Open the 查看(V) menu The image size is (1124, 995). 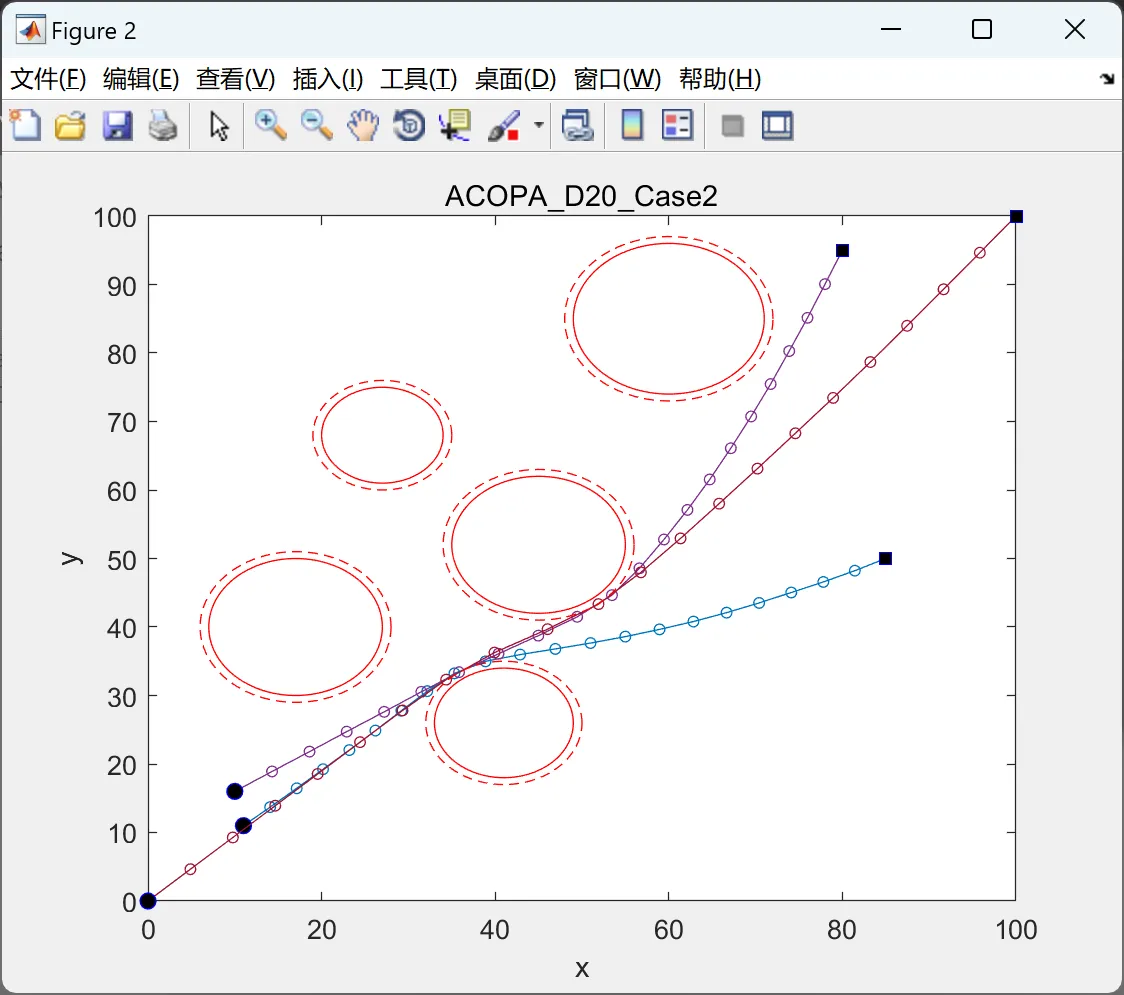(x=236, y=79)
